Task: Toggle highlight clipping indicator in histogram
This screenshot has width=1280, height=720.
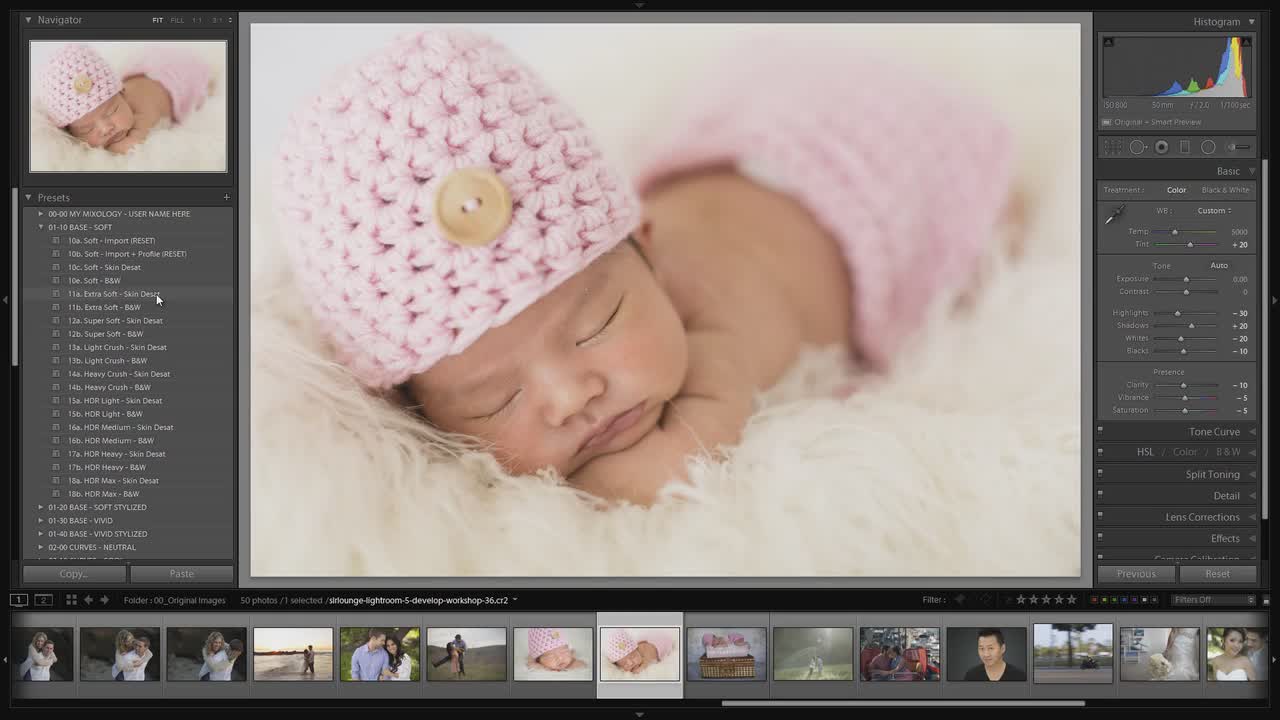Action: tap(1246, 42)
